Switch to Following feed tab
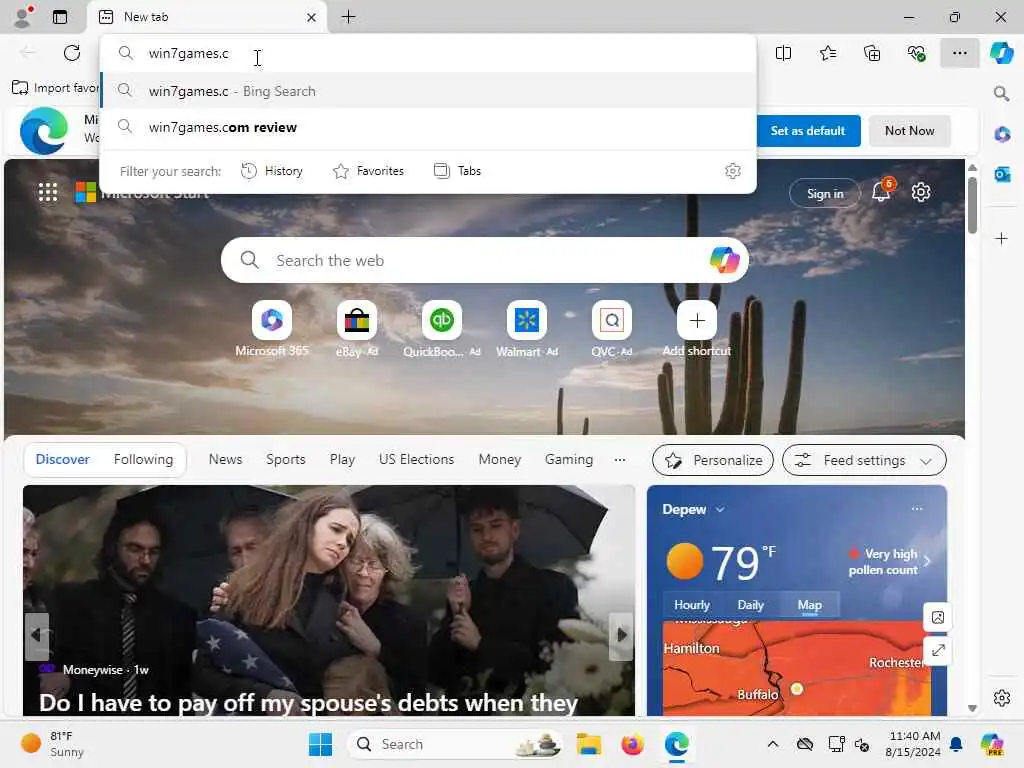 (x=143, y=460)
